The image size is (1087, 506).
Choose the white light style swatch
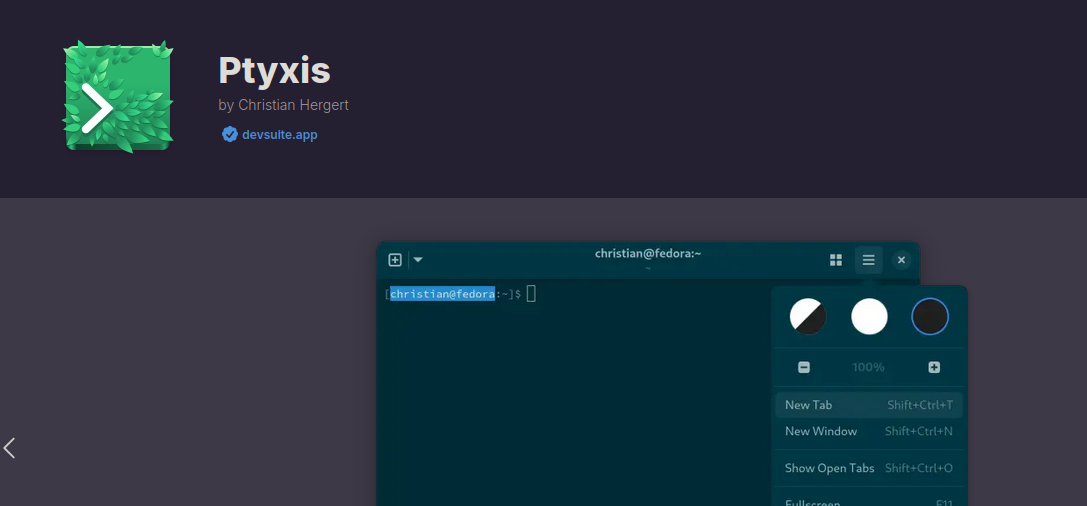tap(869, 317)
